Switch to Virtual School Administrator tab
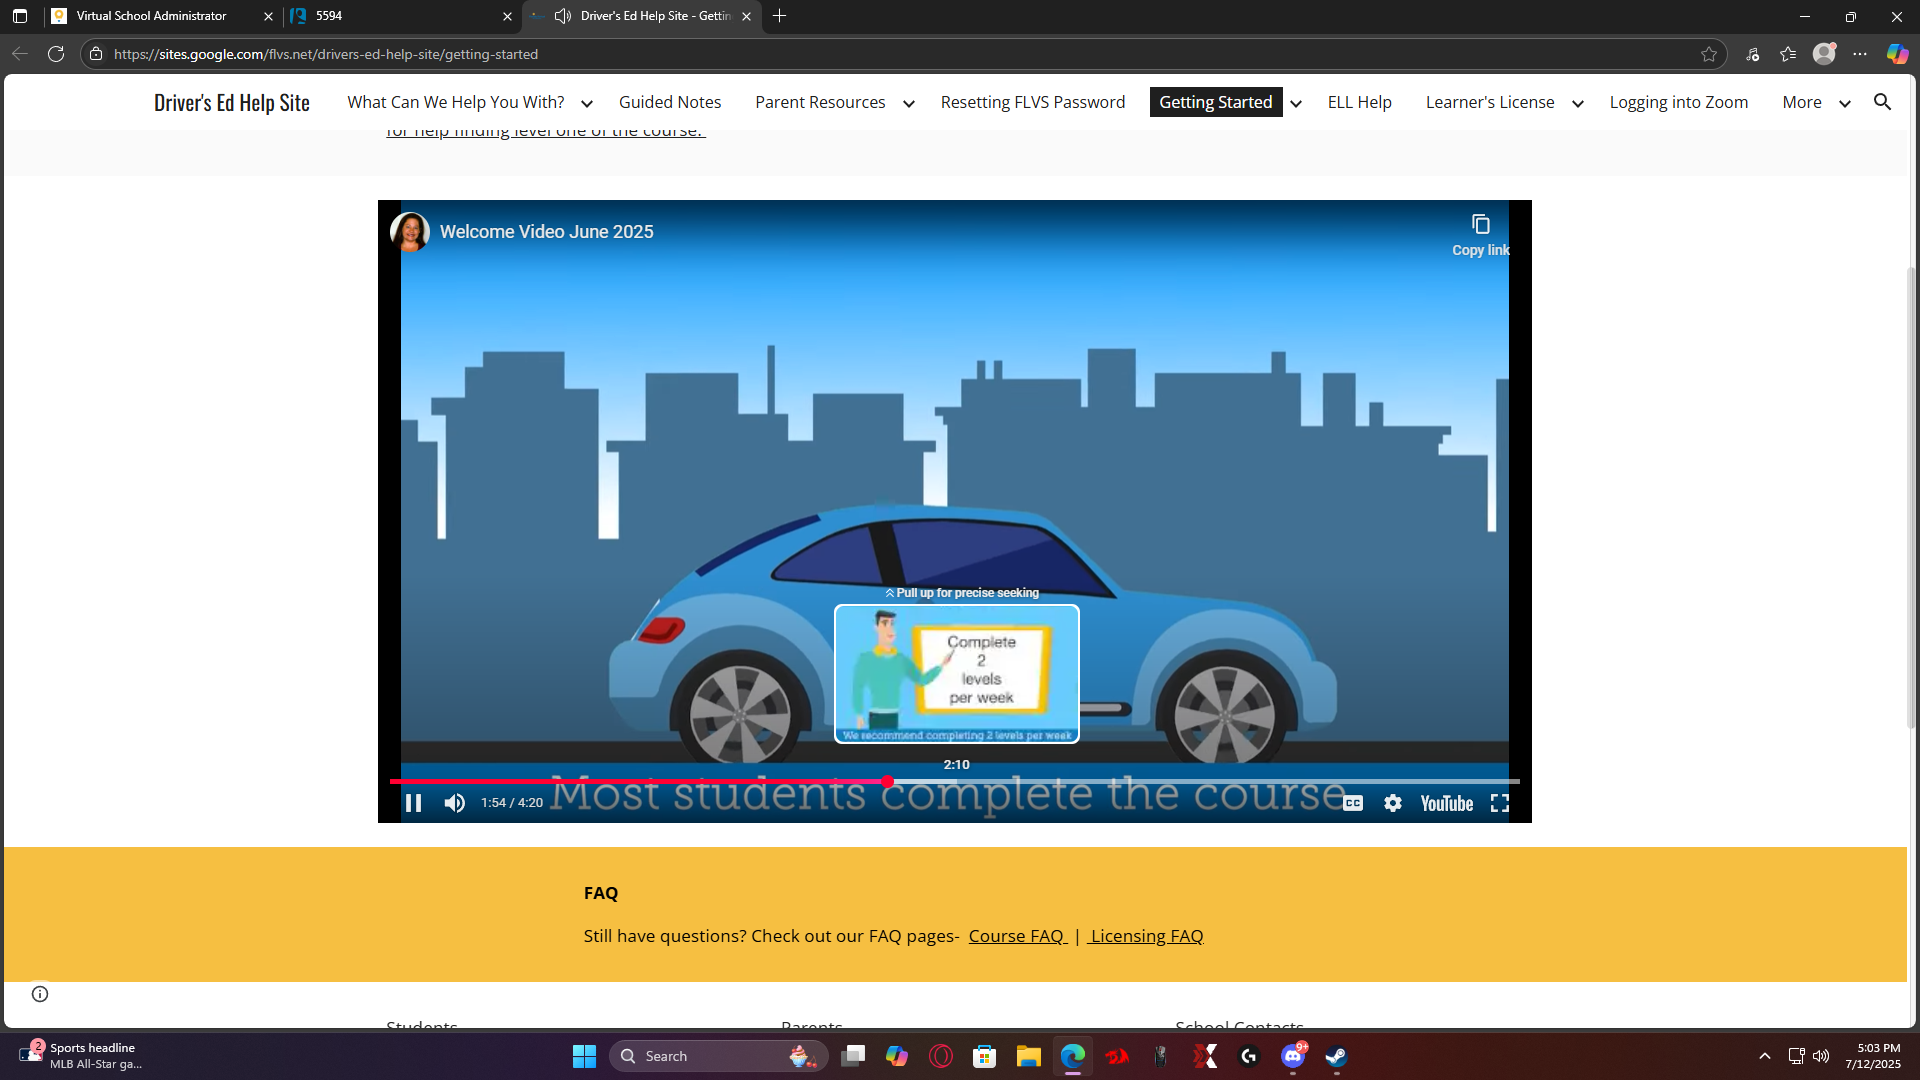This screenshot has width=1920, height=1080. [152, 16]
